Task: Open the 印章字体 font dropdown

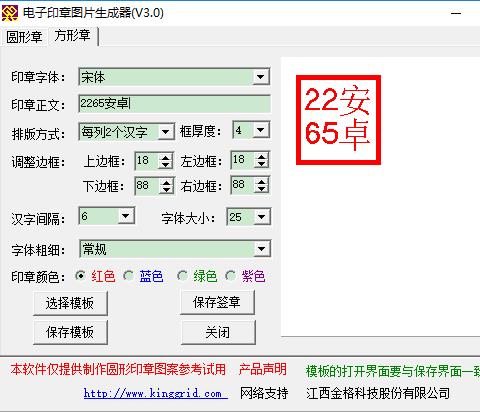Action: 260,77
